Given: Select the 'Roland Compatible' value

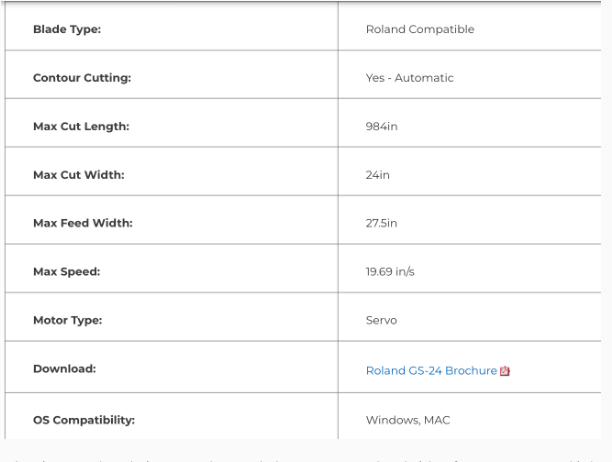Looking at the screenshot, I should coord(420,29).
